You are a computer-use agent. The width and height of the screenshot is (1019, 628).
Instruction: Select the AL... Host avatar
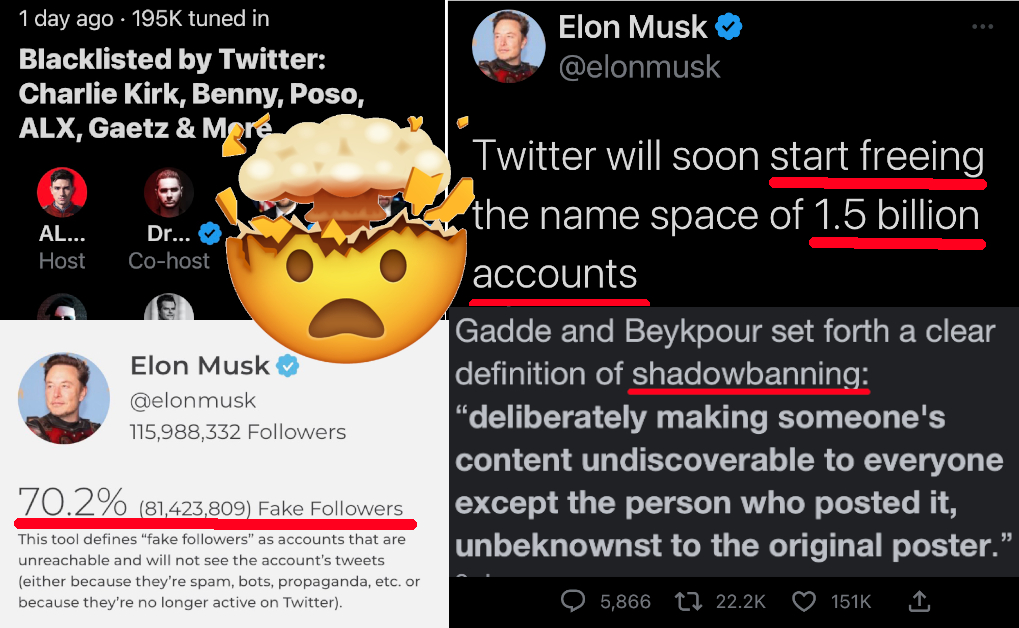click(62, 192)
